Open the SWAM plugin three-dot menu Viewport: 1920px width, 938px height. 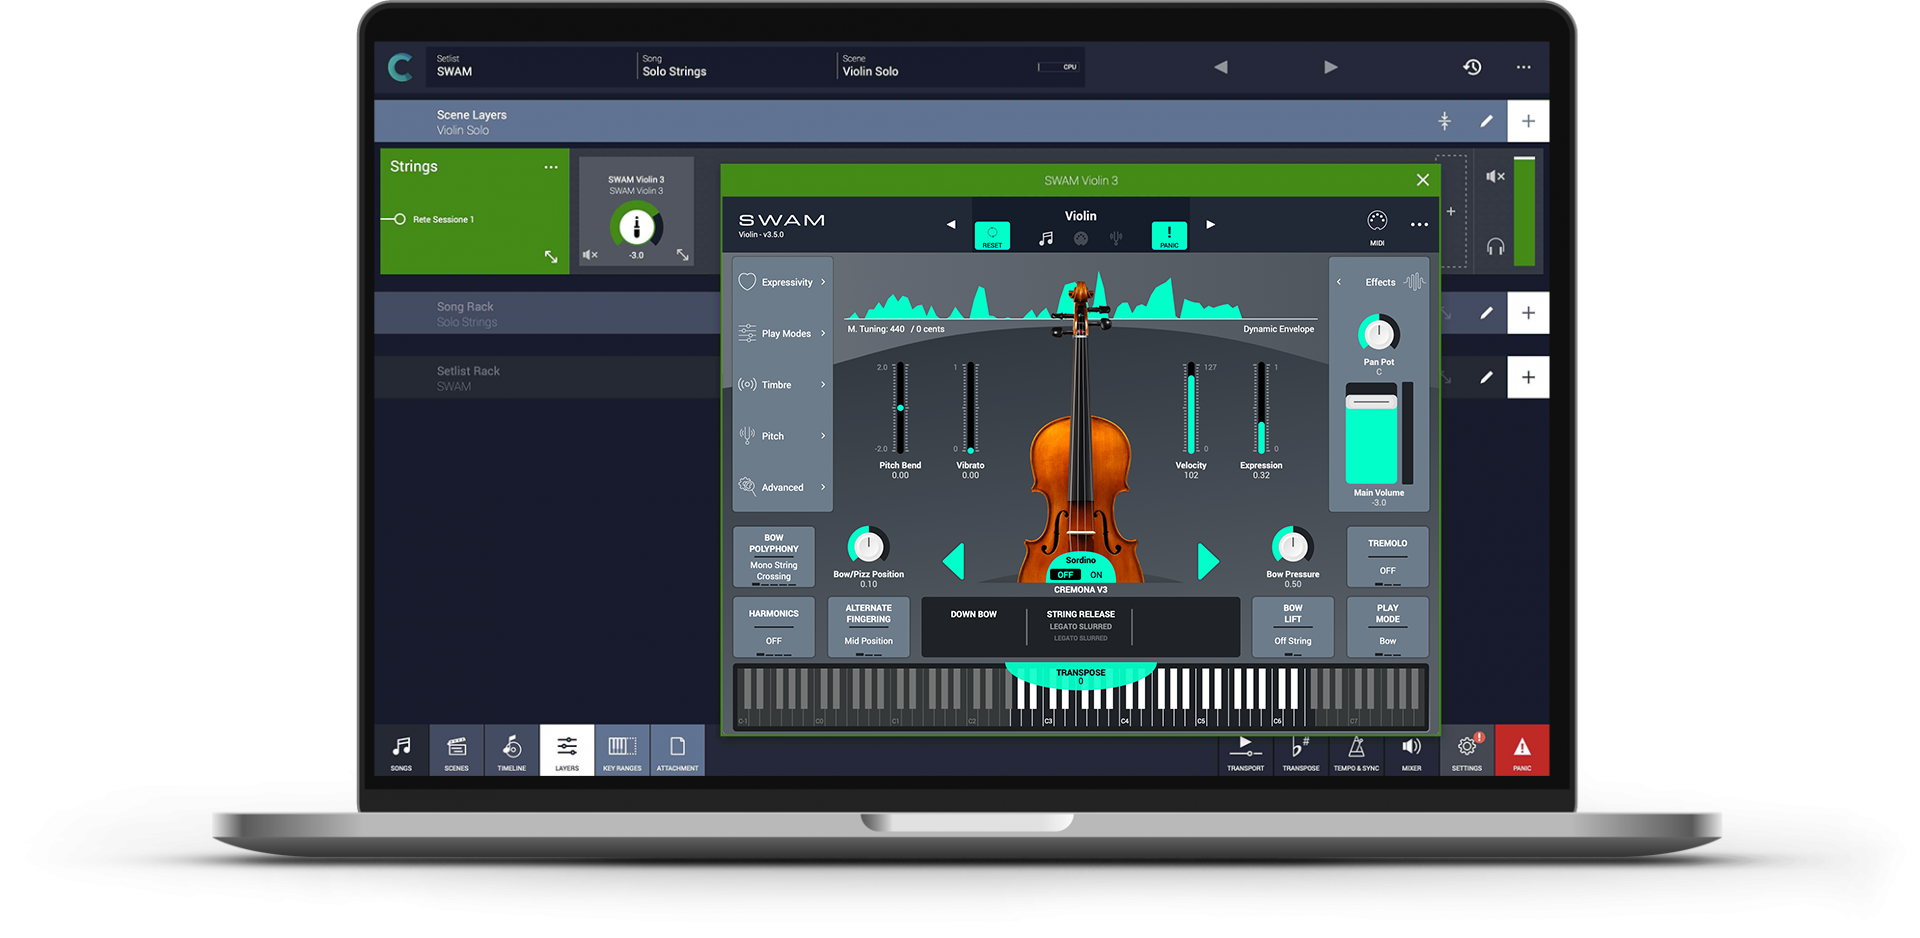click(1419, 225)
